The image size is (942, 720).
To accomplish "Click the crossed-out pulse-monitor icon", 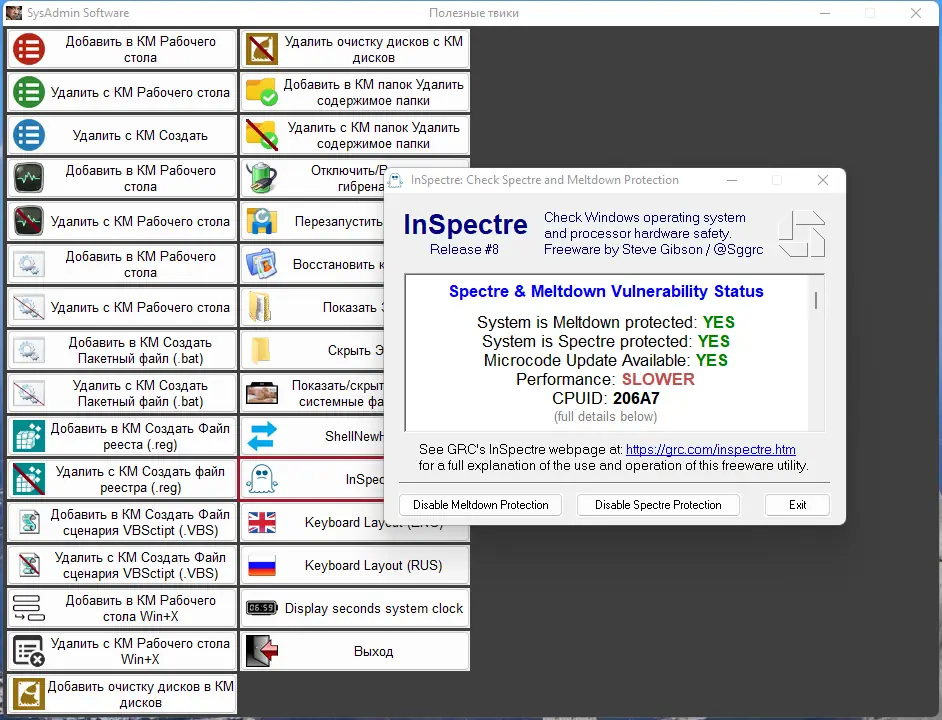I will [x=29, y=221].
